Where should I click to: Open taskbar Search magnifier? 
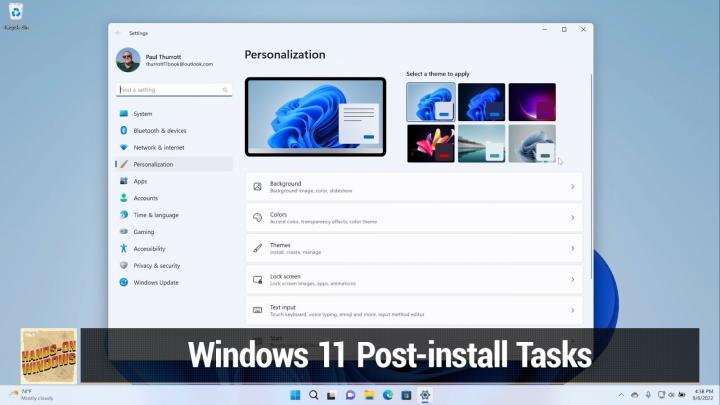pyautogui.click(x=314, y=395)
